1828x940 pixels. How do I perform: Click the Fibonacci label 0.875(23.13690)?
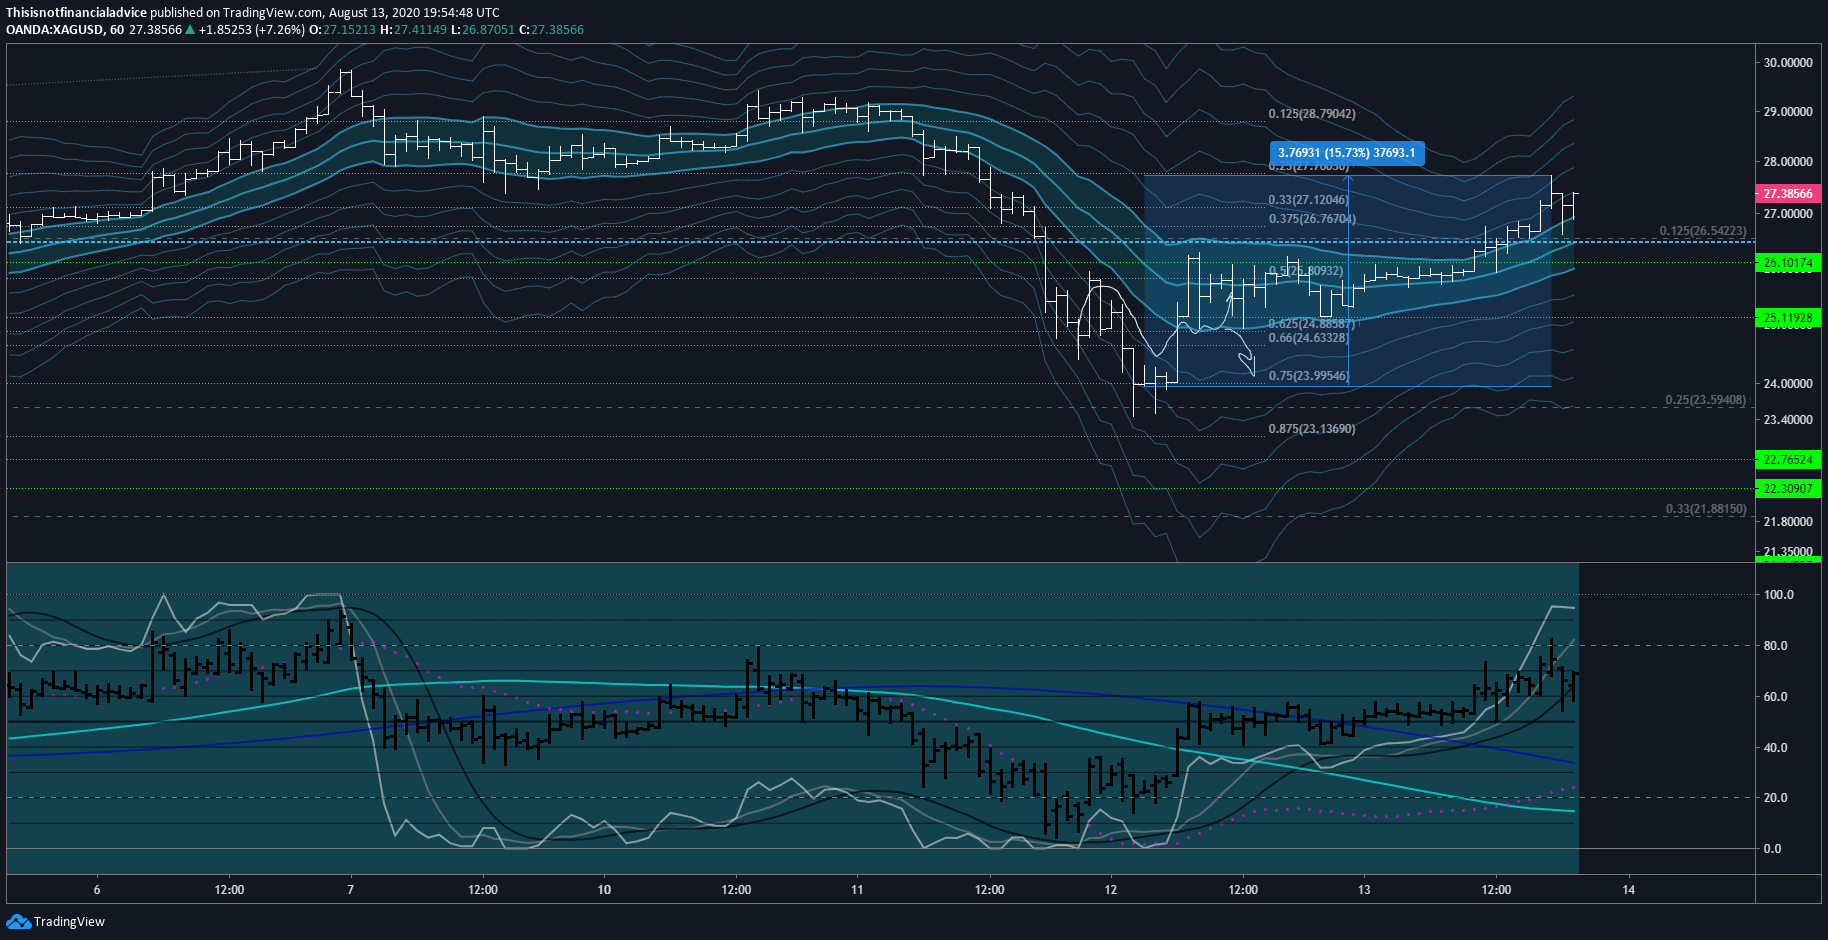pyautogui.click(x=1312, y=429)
